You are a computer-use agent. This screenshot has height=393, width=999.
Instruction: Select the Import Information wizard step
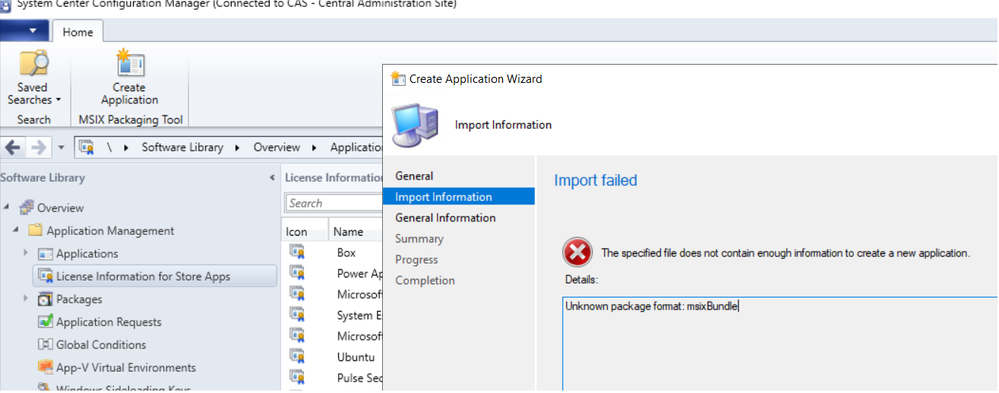click(458, 197)
